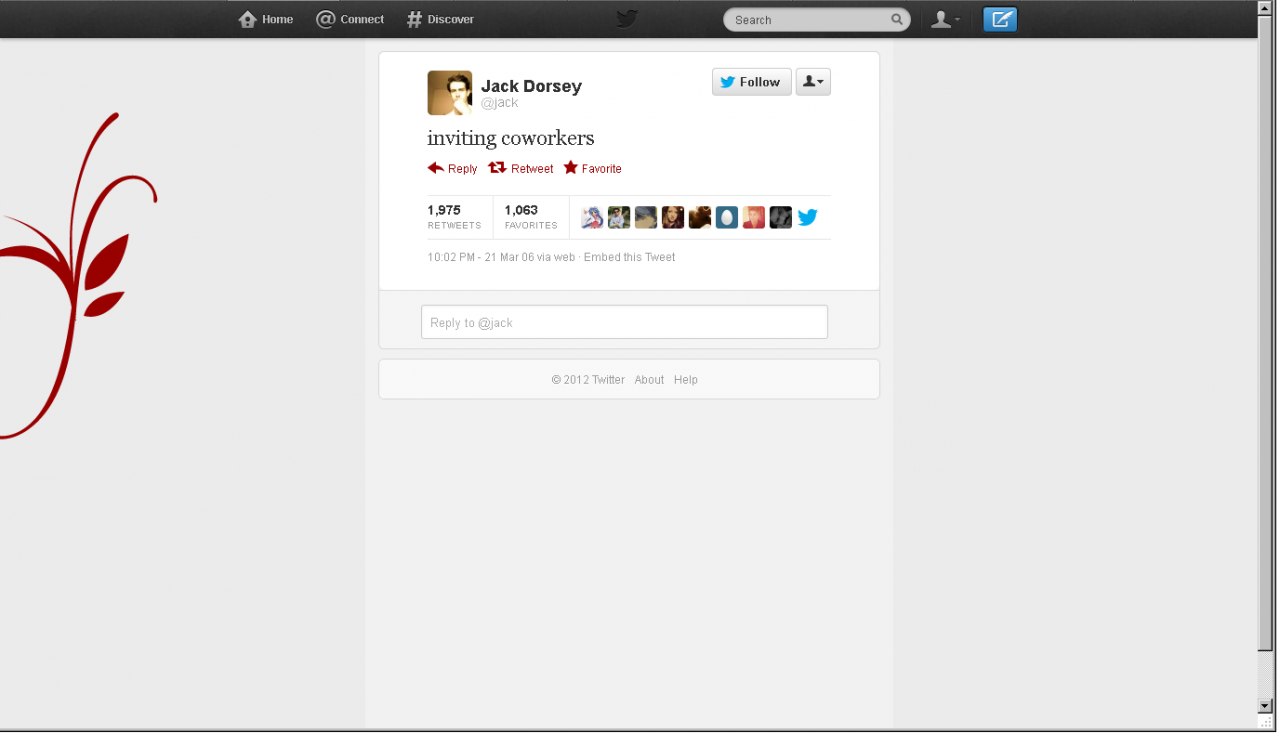The image size is (1280, 733).
Task: Open the compose new tweet button
Action: pyautogui.click(x=1000, y=19)
